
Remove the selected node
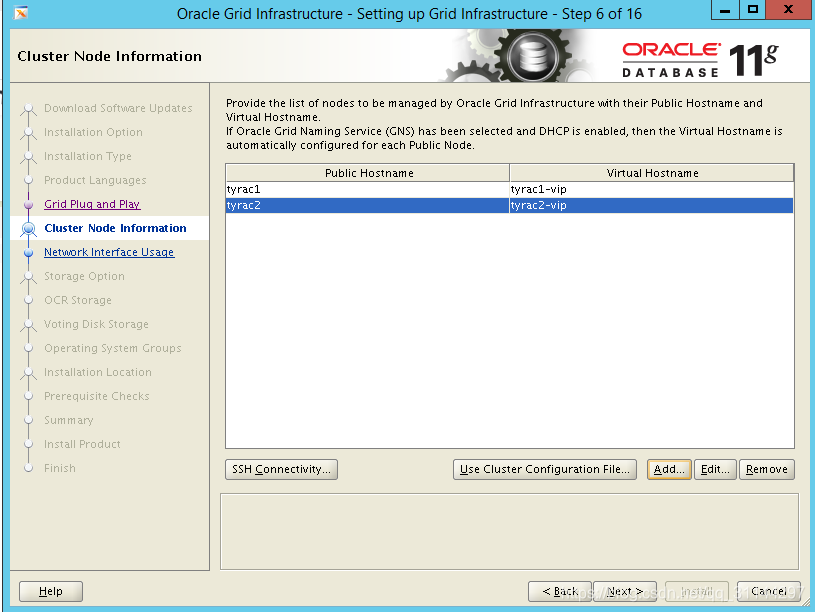click(x=767, y=469)
